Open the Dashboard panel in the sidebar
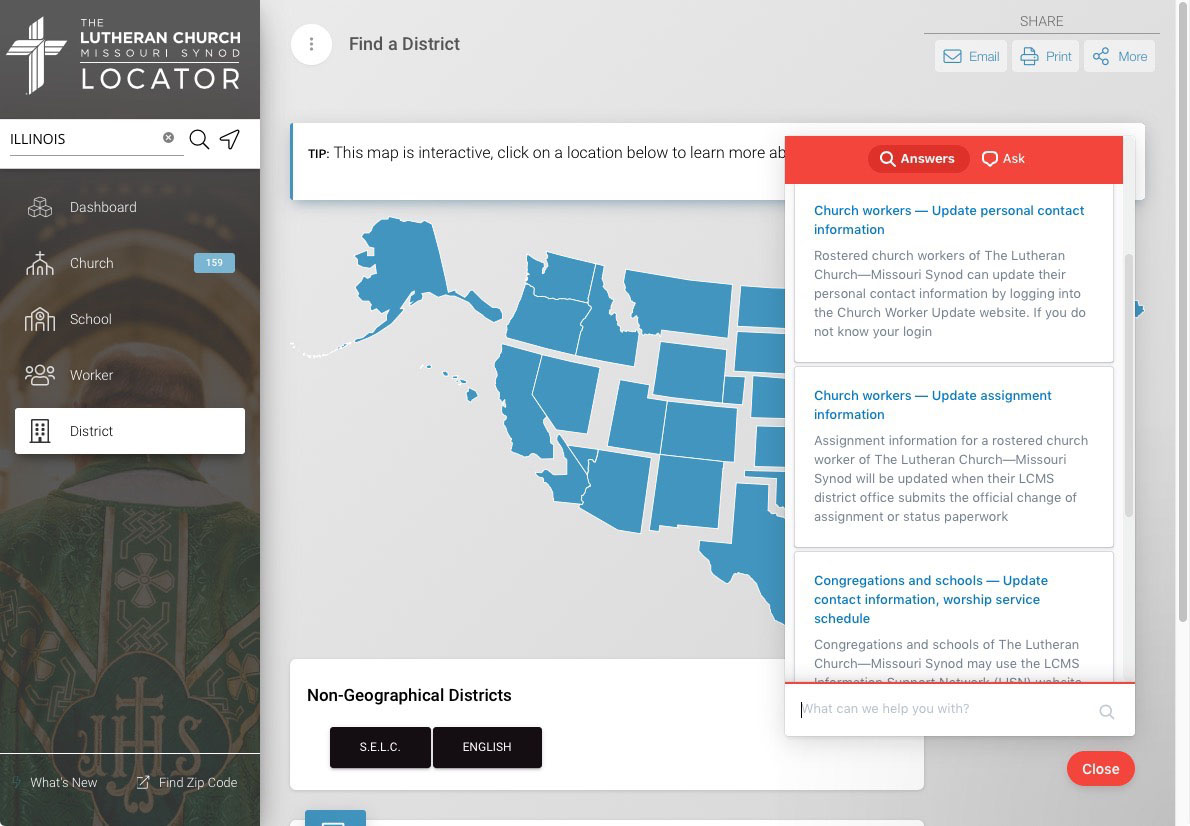The width and height of the screenshot is (1190, 826). pyautogui.click(x=103, y=207)
